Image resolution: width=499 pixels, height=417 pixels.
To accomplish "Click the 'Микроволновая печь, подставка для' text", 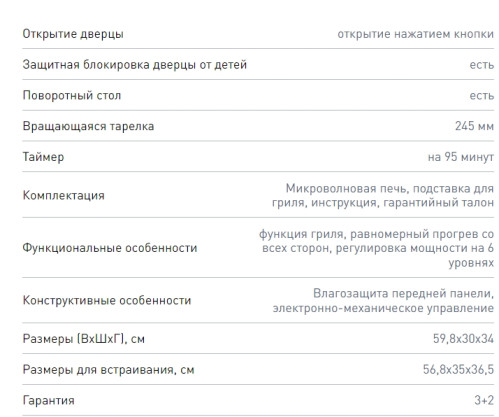I will point(390,189).
